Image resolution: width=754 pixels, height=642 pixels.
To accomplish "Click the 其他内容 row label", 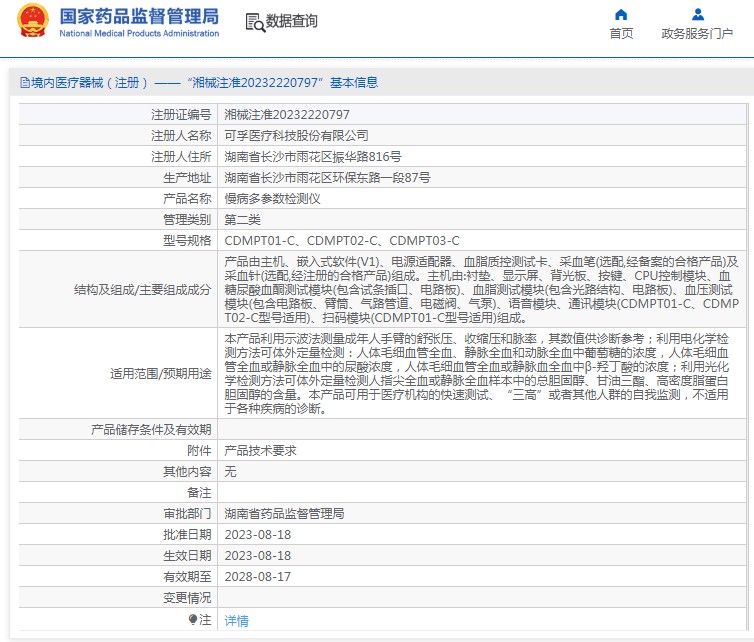I will click(x=187, y=472).
